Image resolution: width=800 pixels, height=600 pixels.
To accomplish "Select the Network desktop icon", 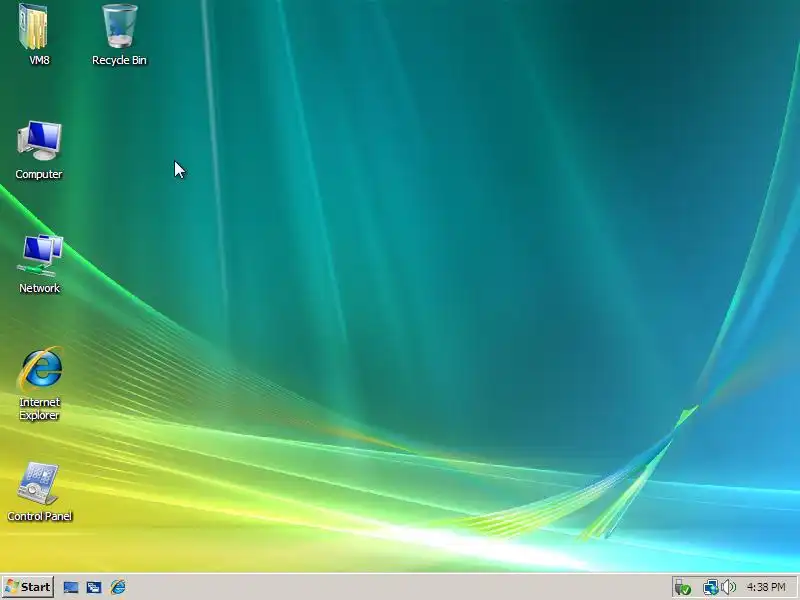I will click(40, 255).
